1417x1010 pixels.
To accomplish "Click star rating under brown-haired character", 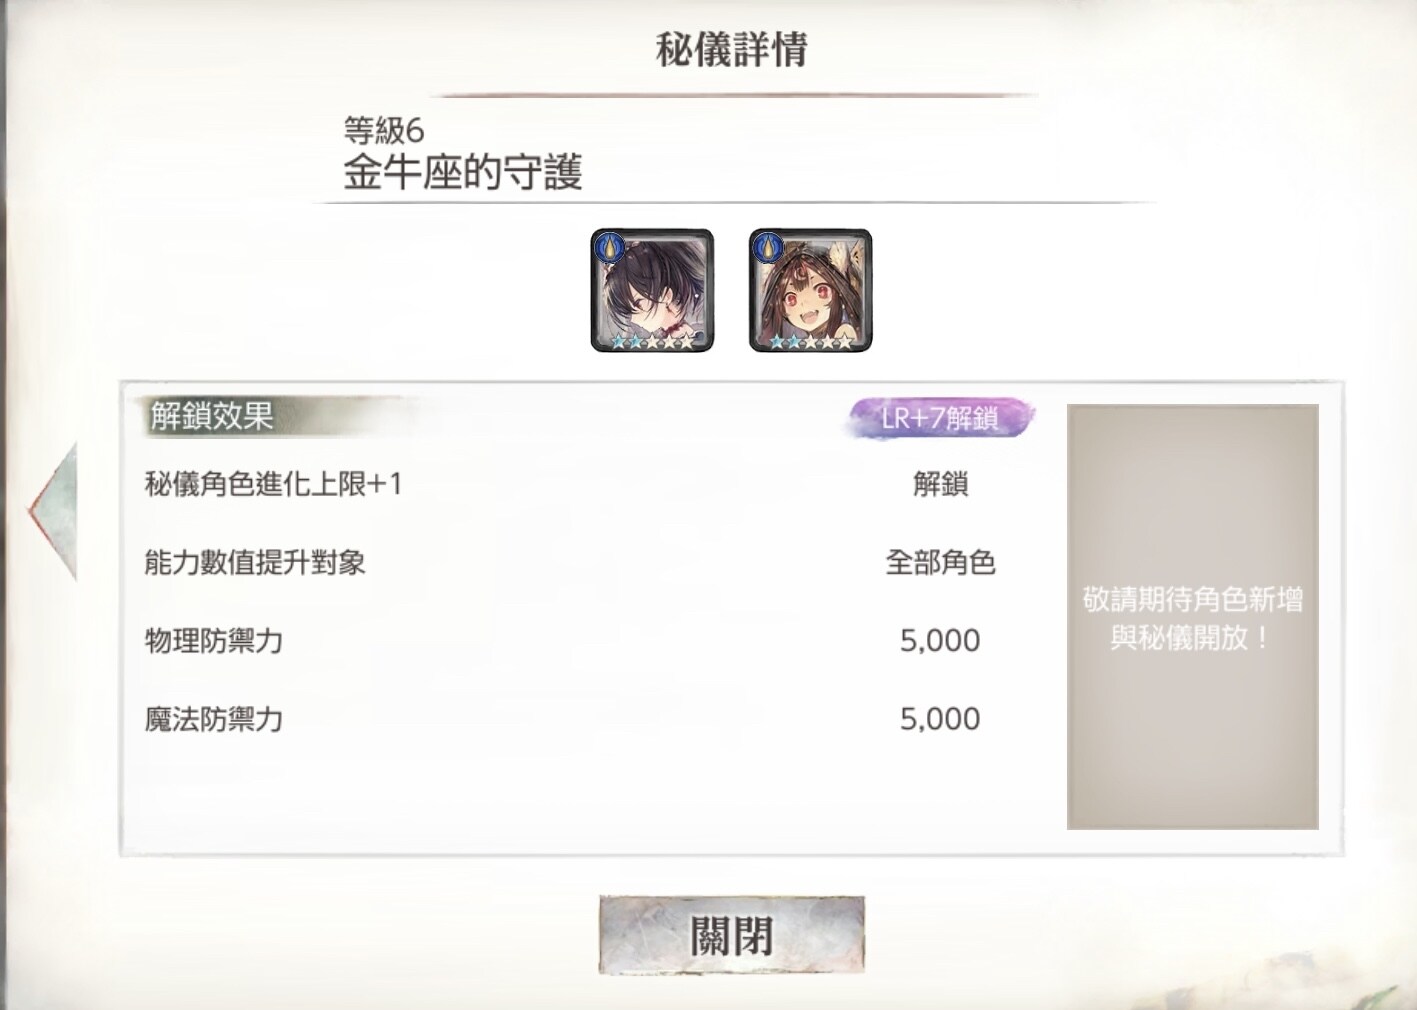I will (x=810, y=341).
